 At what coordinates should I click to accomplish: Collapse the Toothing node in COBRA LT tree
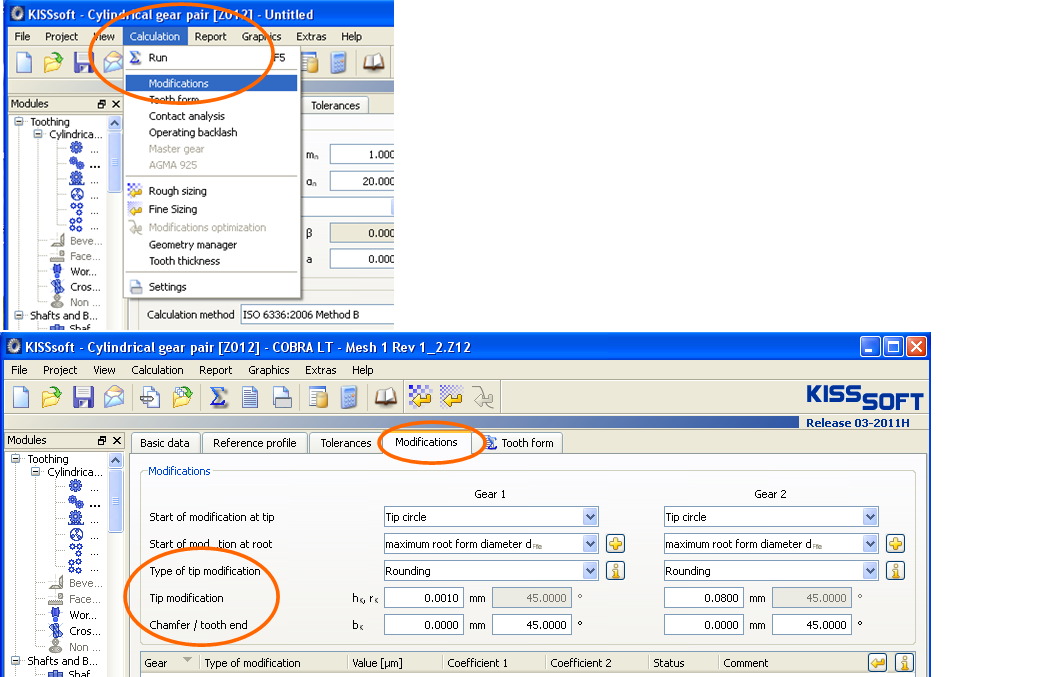pyautogui.click(x=16, y=459)
